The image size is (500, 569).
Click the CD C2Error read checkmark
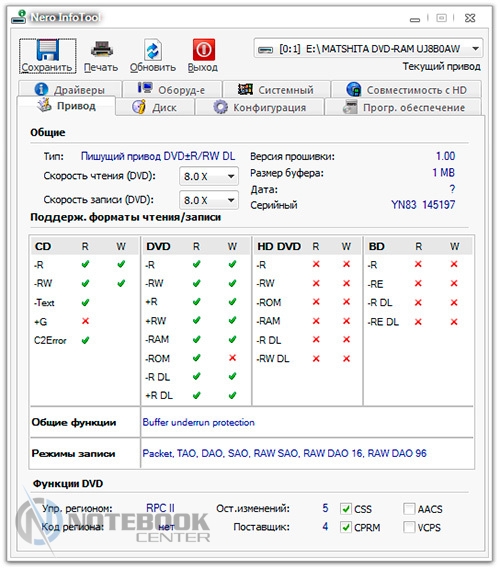(x=85, y=340)
